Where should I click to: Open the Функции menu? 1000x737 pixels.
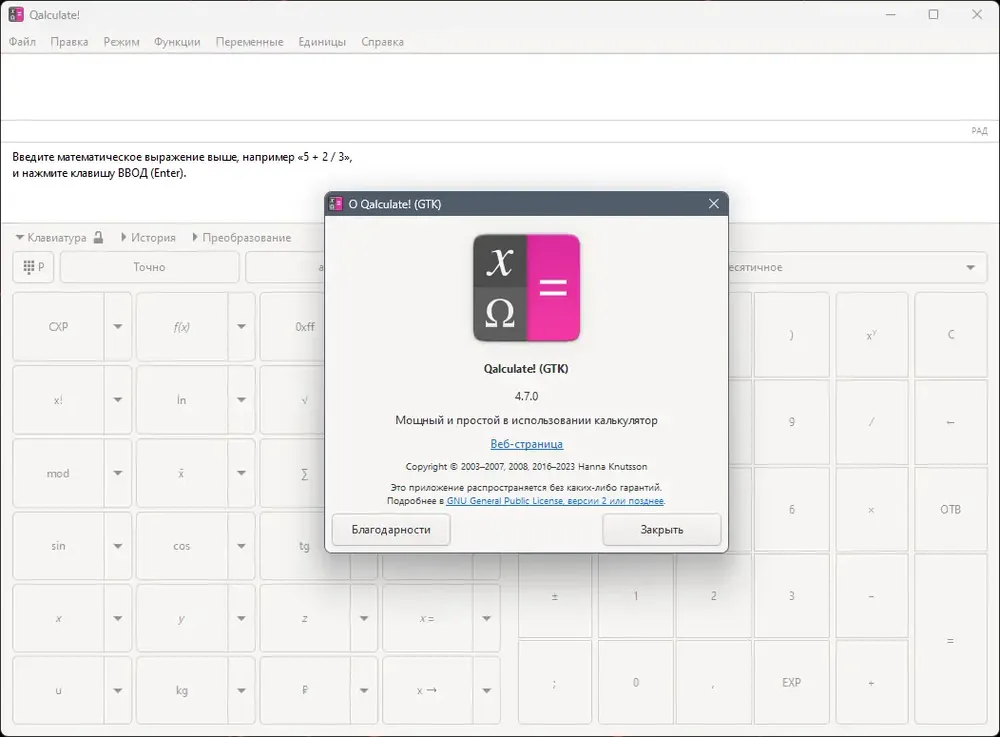(177, 42)
